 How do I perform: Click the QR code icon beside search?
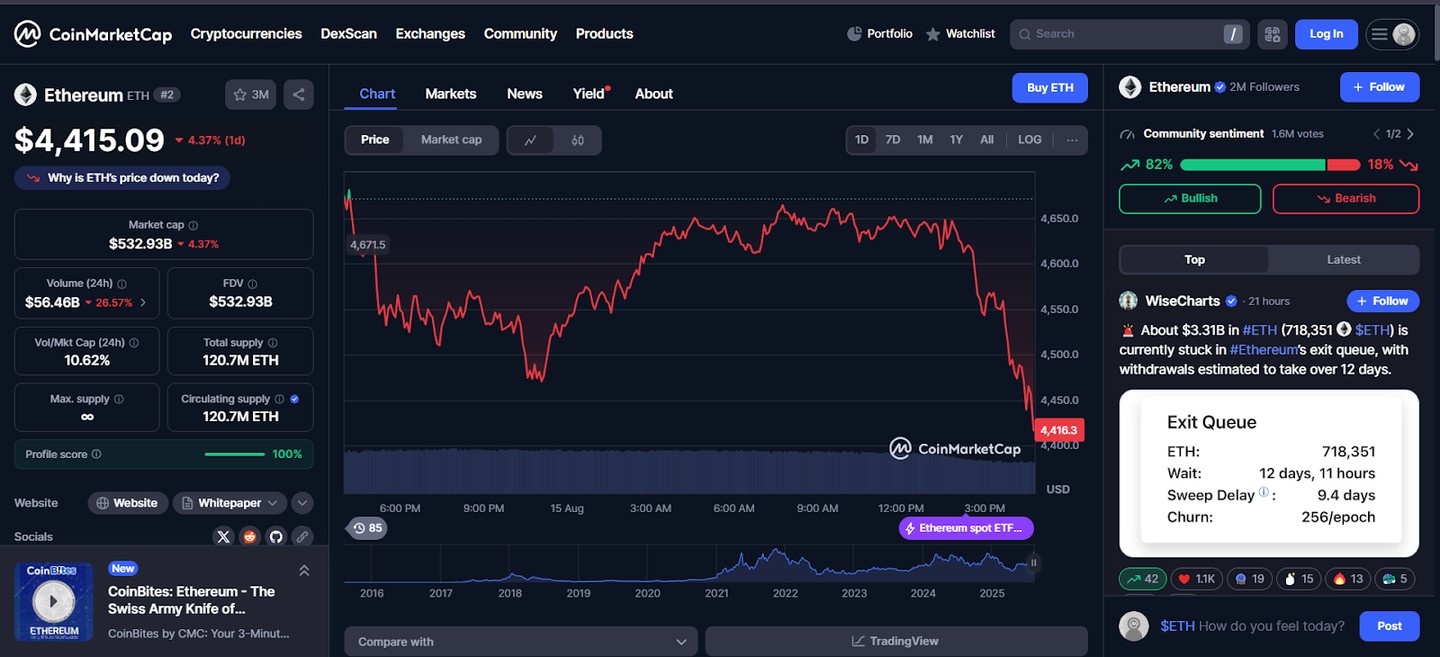tap(1272, 34)
